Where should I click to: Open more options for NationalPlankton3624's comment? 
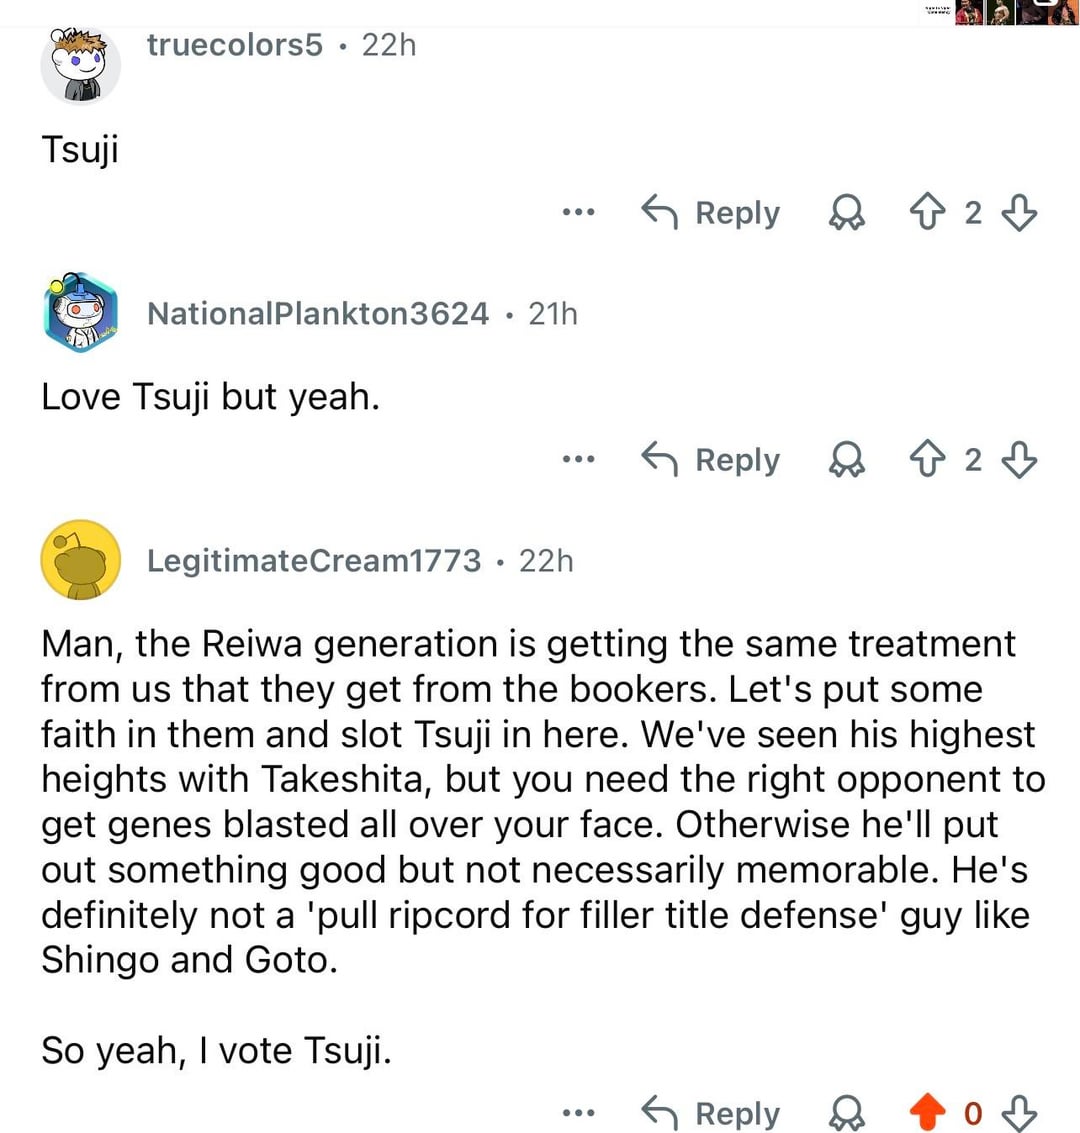coord(578,459)
